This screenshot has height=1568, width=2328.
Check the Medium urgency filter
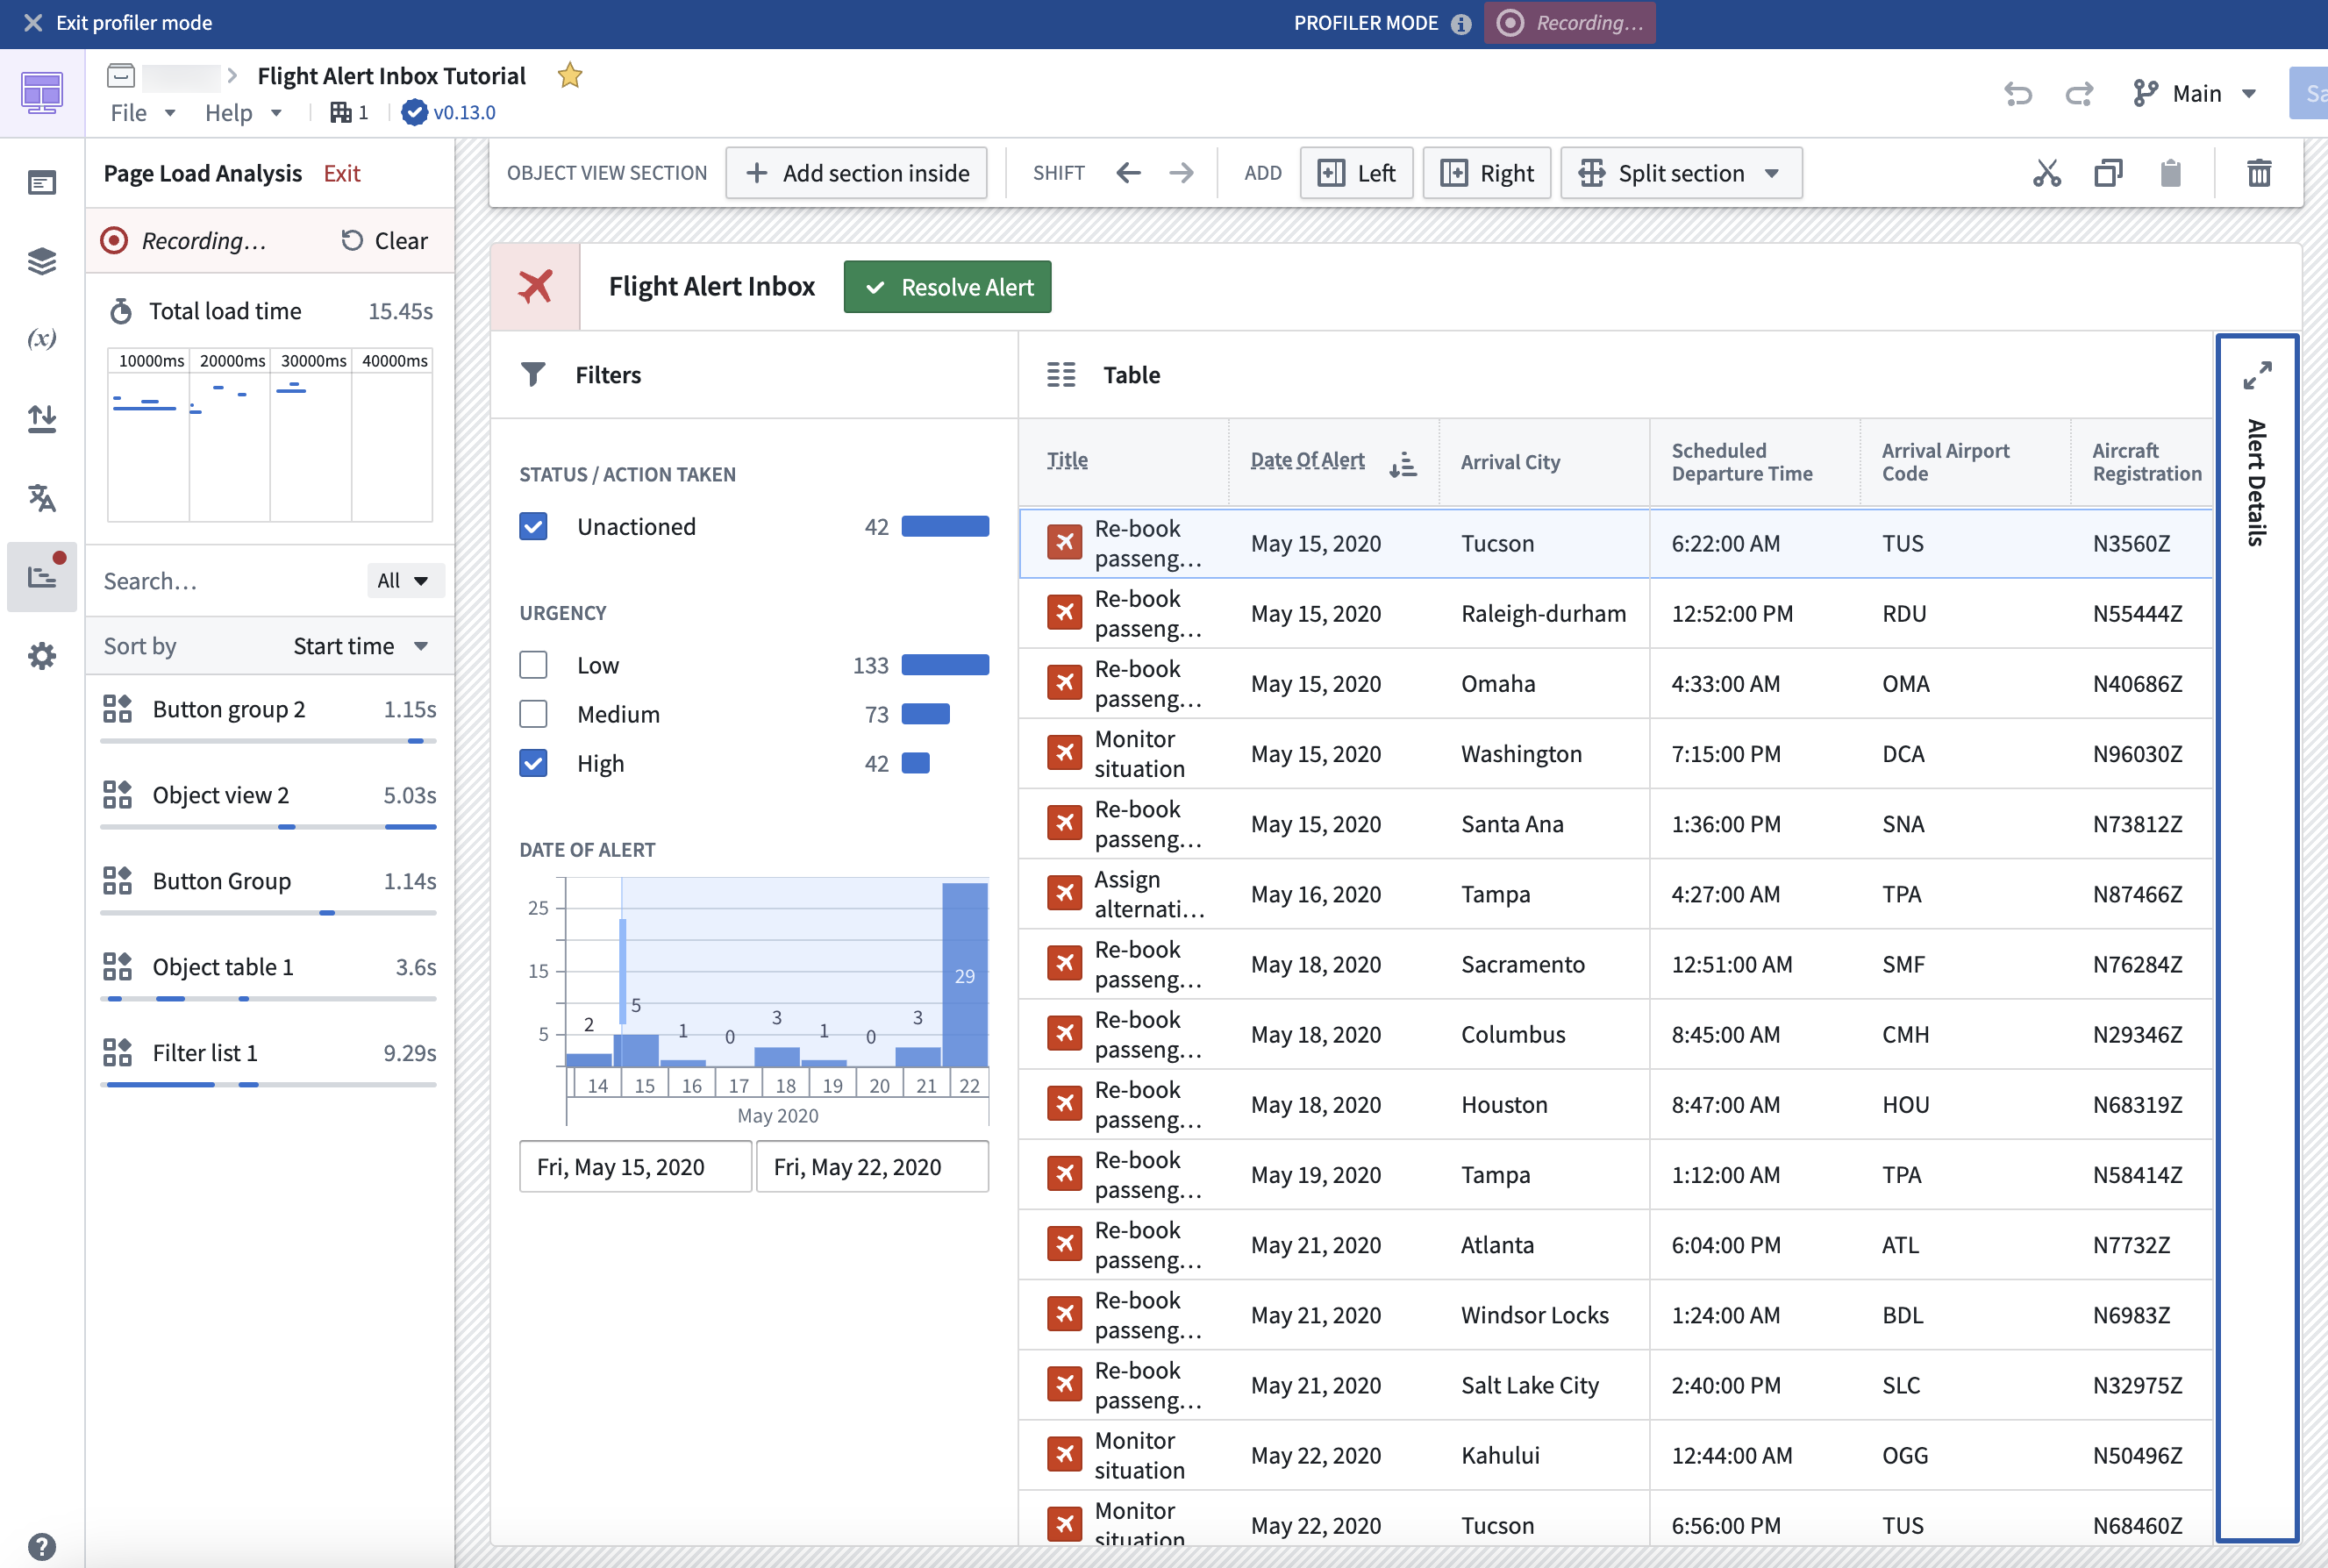point(533,714)
